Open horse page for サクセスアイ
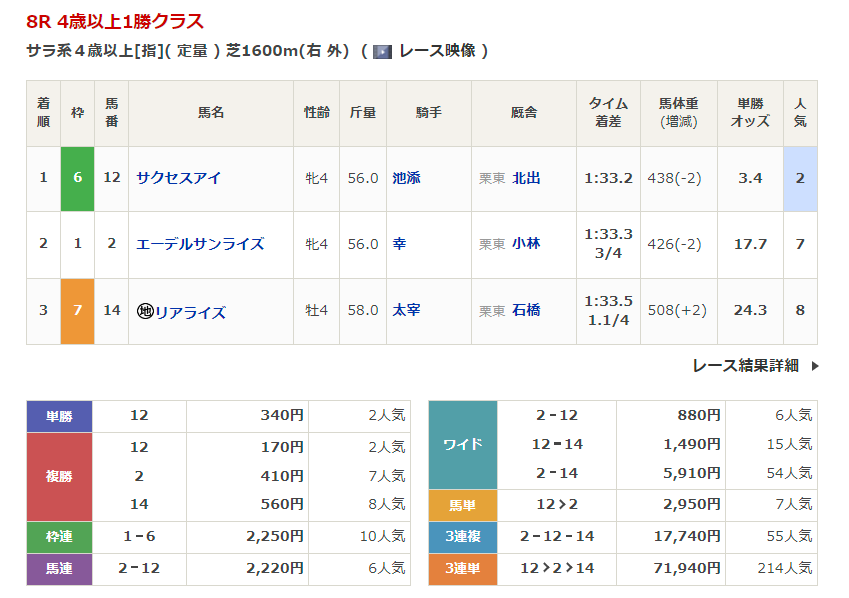The image size is (849, 598). click(x=179, y=178)
